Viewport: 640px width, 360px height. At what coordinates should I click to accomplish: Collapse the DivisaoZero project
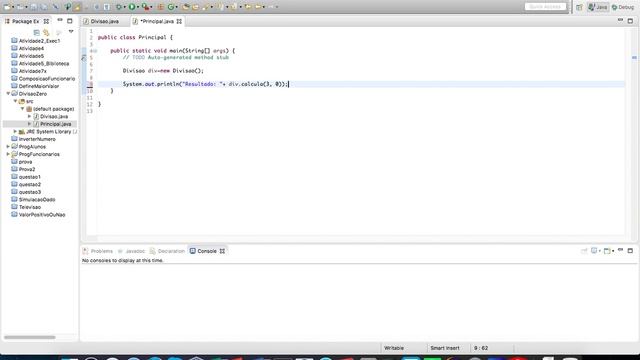point(8,93)
